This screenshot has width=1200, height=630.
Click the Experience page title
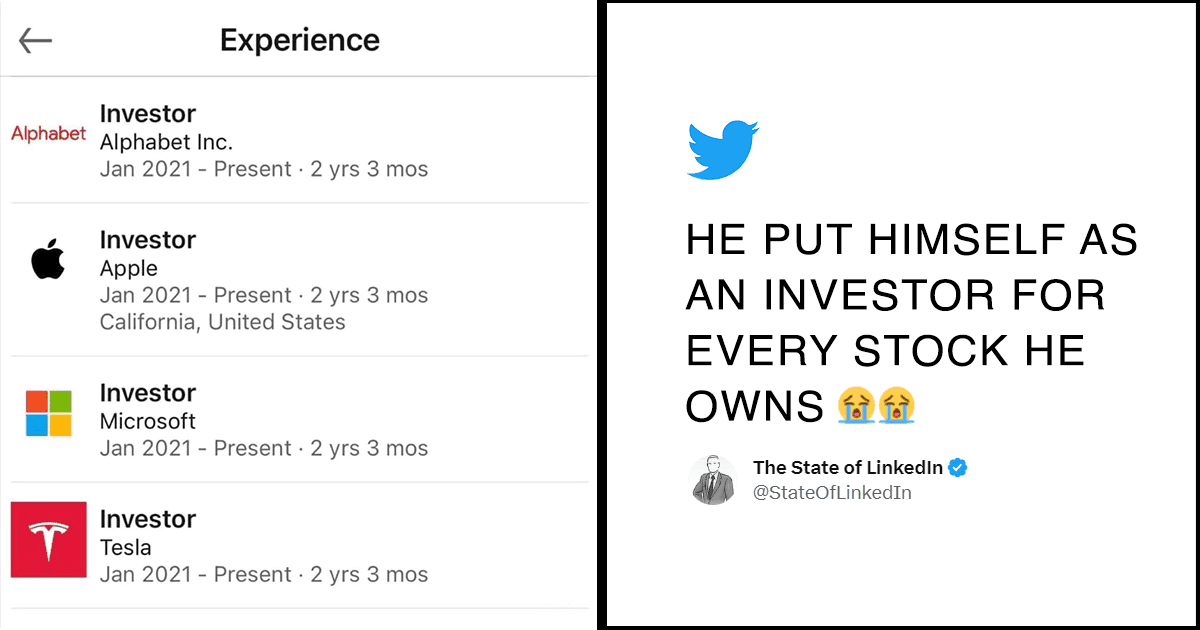(x=299, y=40)
